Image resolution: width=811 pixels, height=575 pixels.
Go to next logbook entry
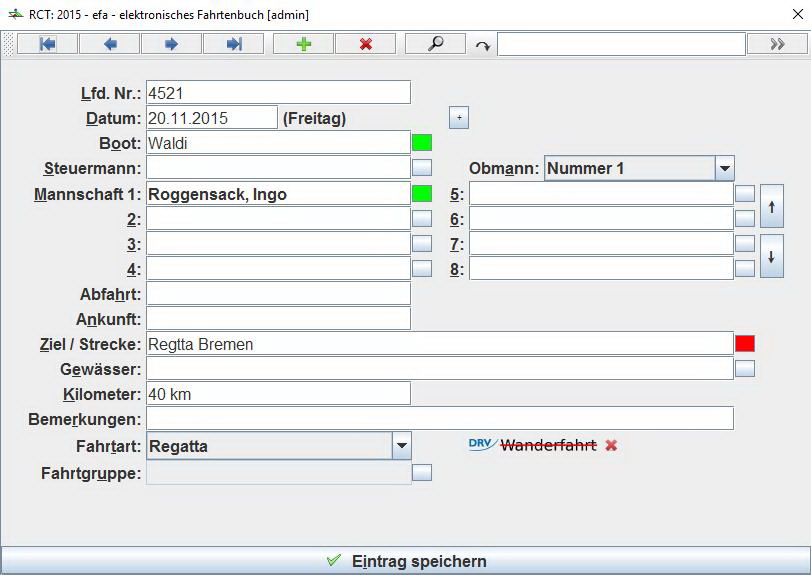pos(171,44)
